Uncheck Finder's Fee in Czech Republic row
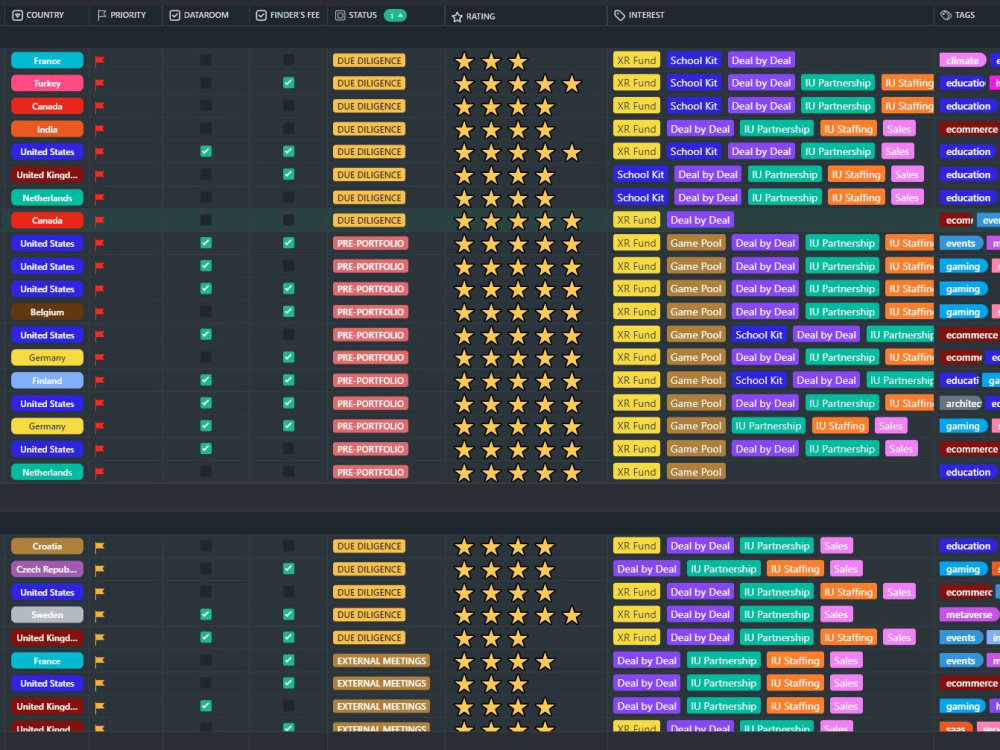 [x=289, y=569]
